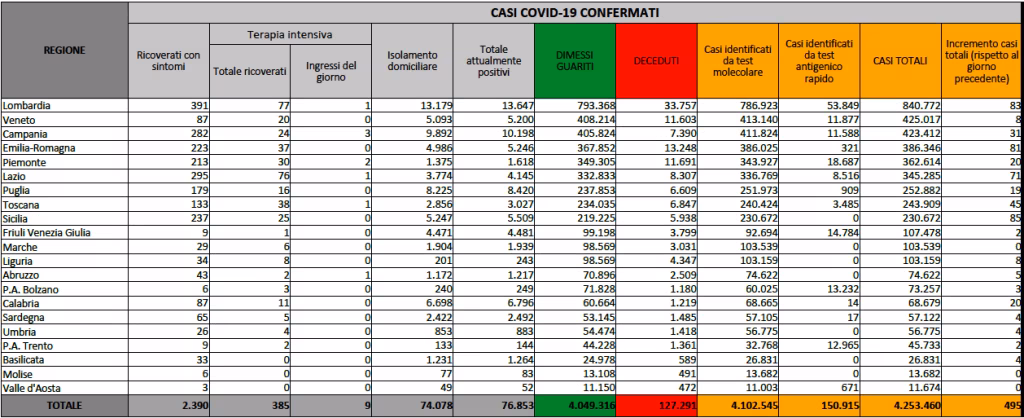Click the CASI COVID-19 CONFERMATI title

[575, 12]
